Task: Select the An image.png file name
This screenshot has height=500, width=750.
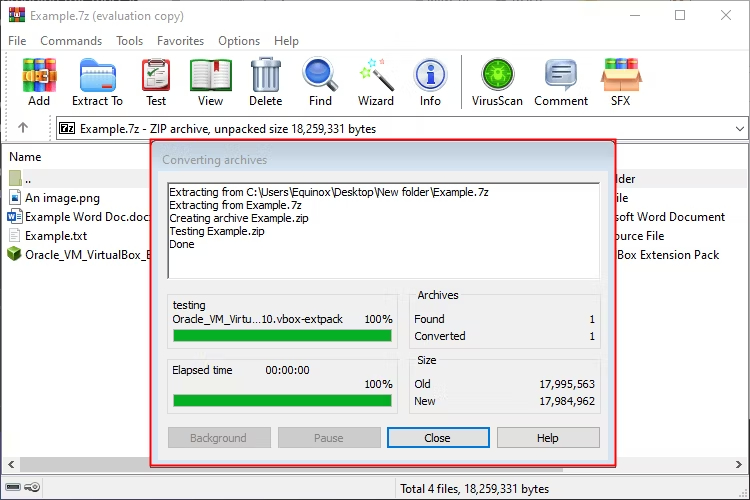Action: [63, 198]
